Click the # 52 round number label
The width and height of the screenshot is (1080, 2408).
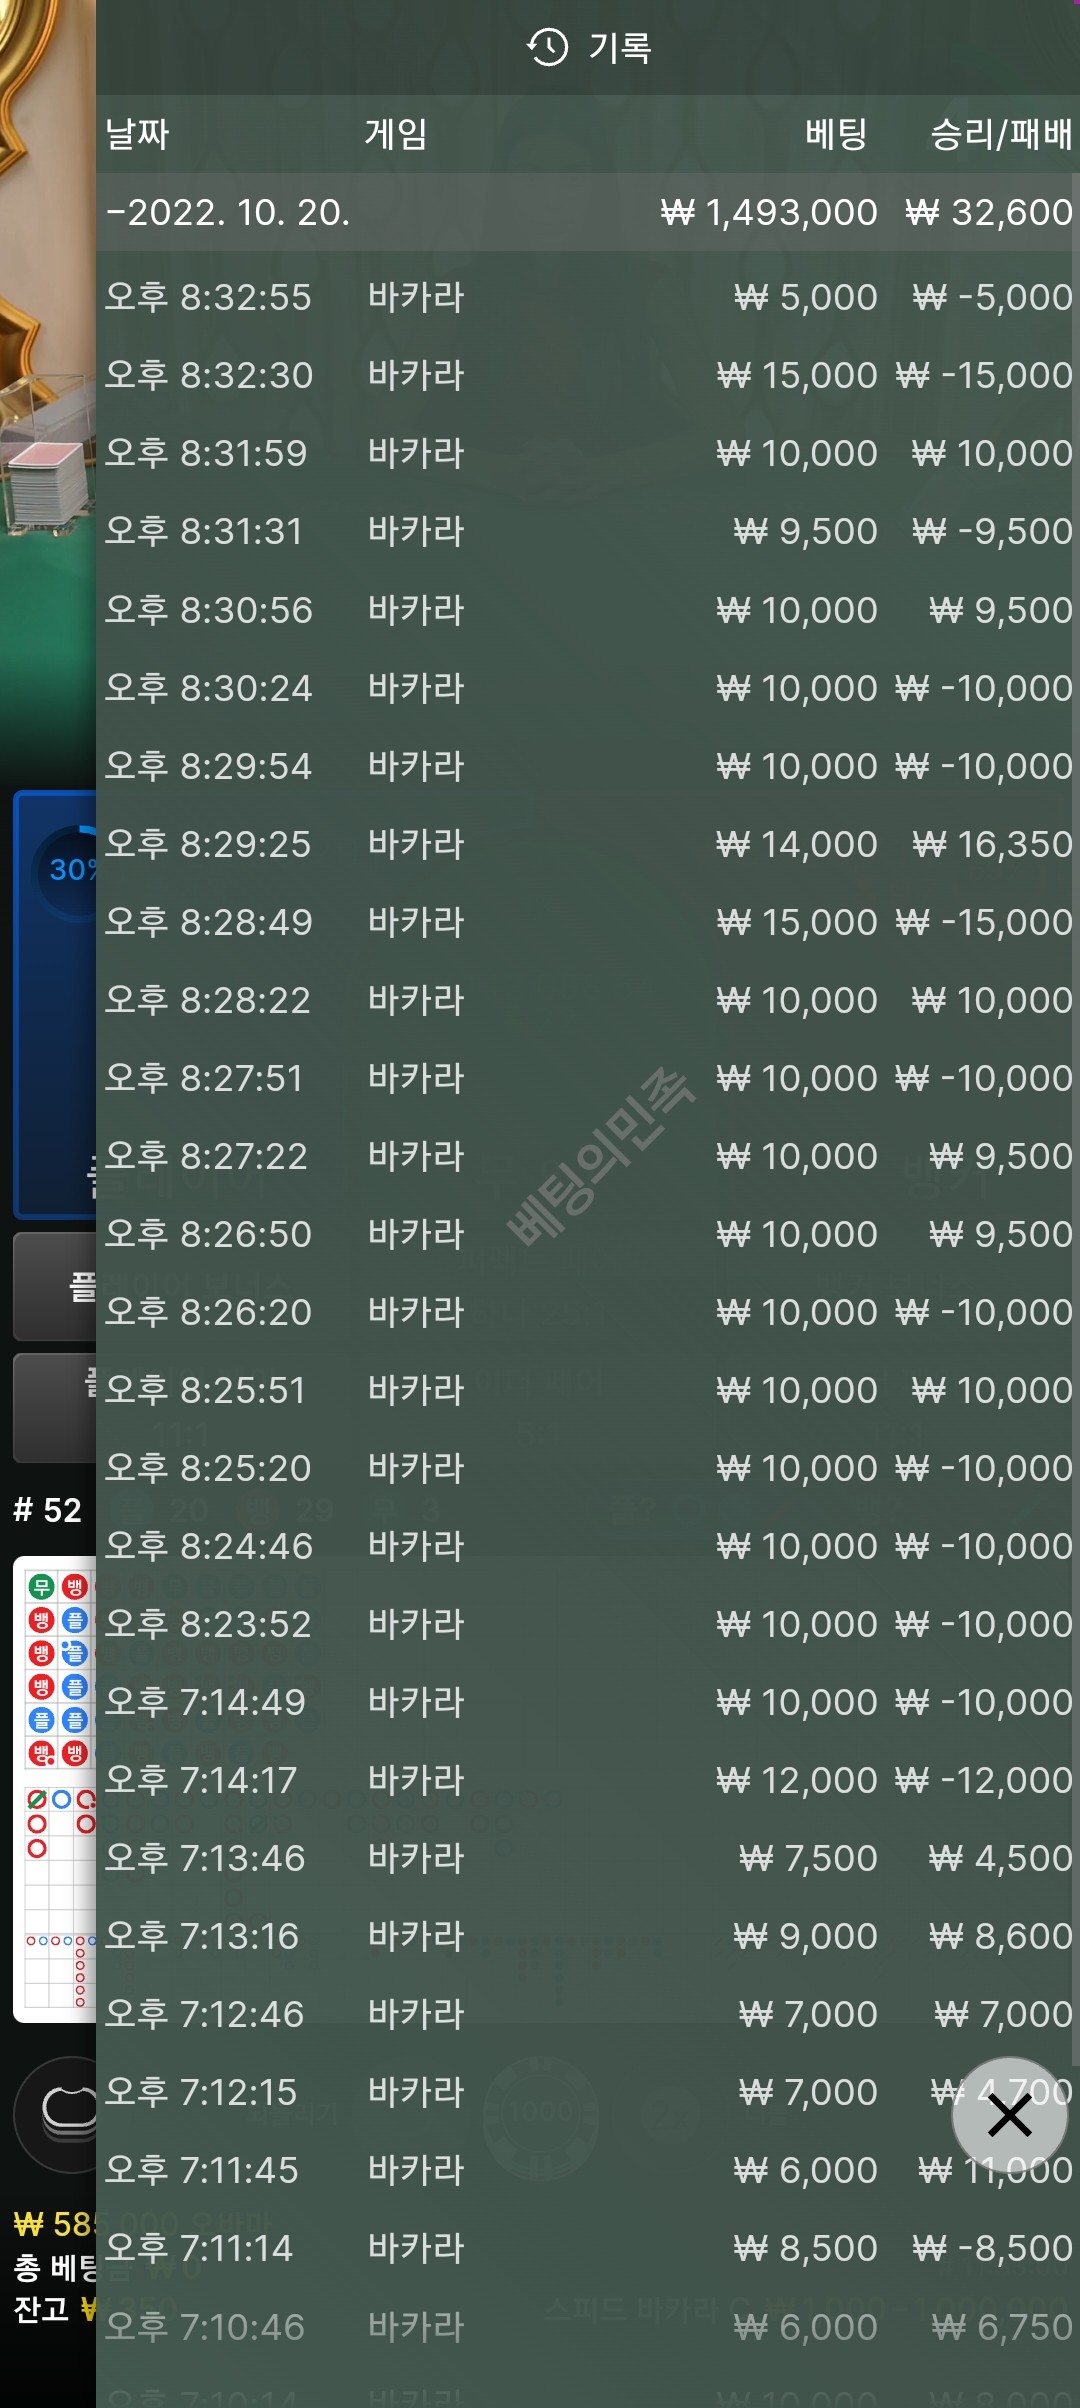click(x=47, y=1510)
